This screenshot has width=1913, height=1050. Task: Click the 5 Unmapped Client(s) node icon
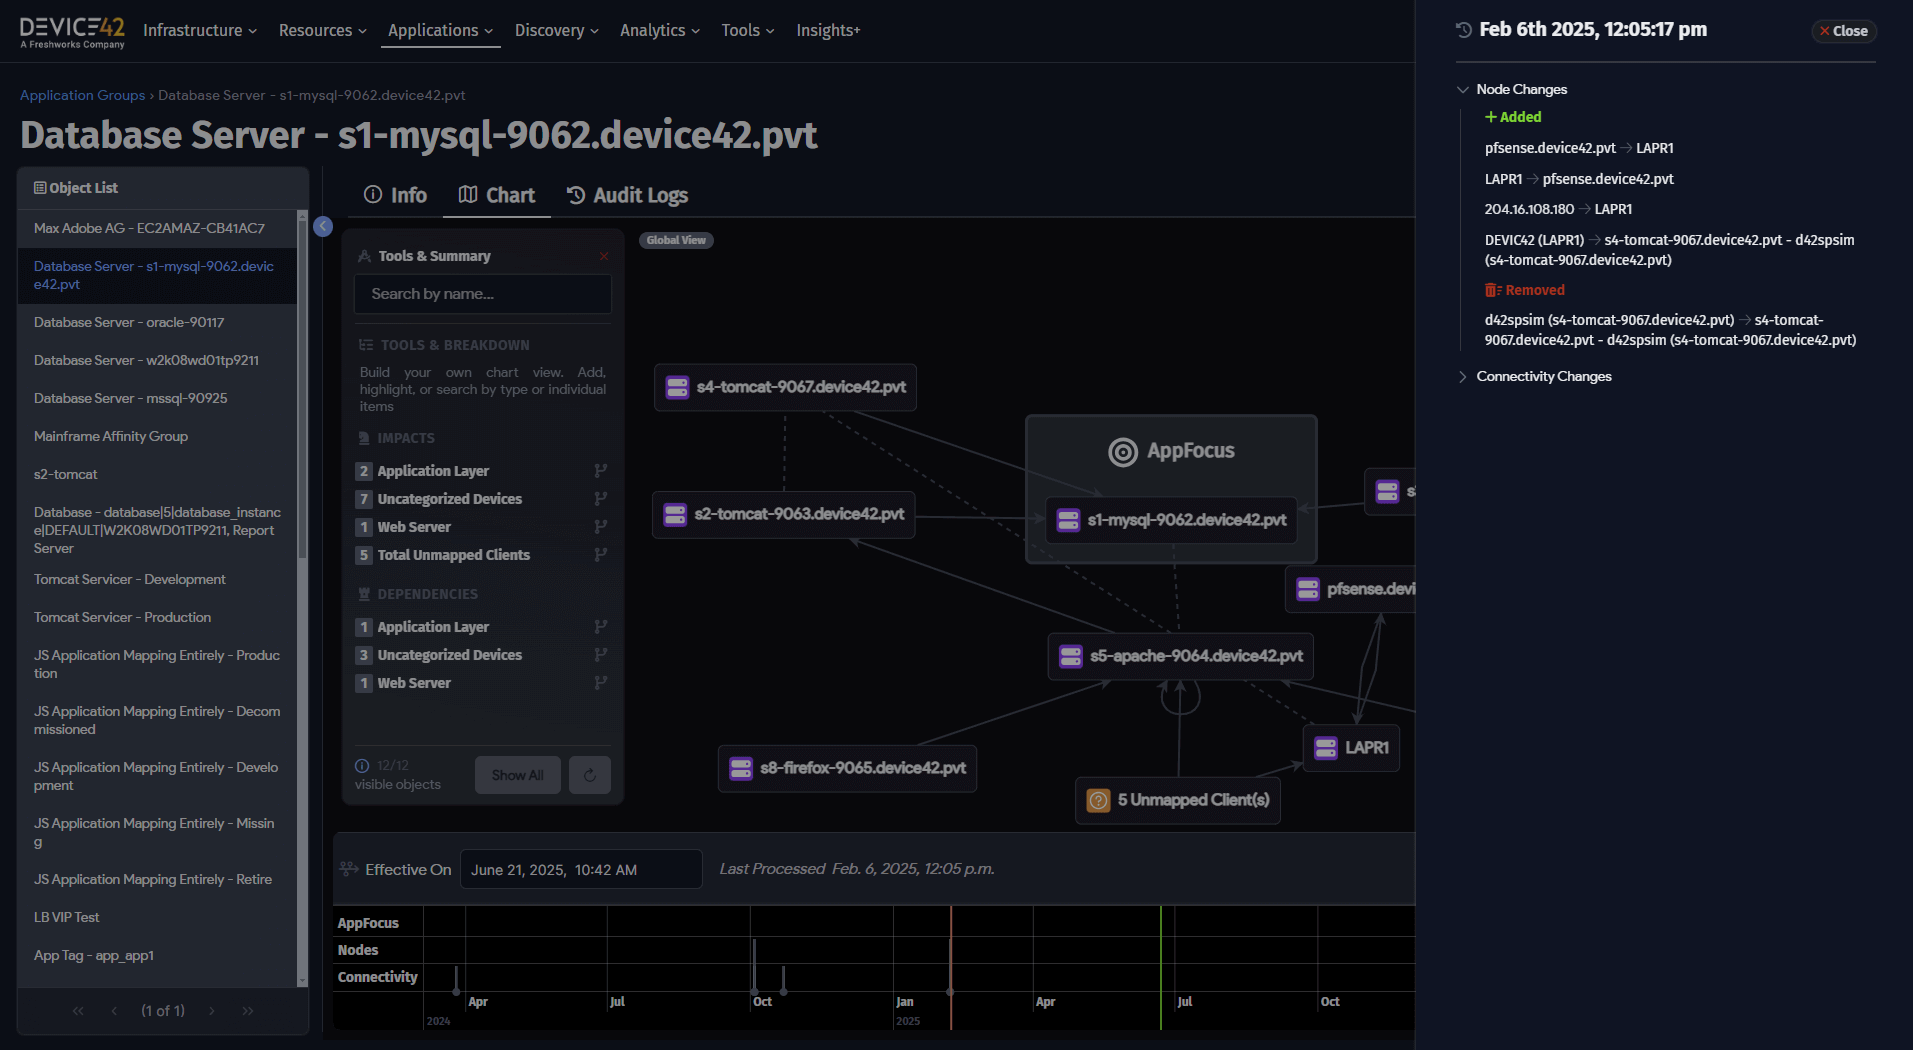[x=1098, y=800]
